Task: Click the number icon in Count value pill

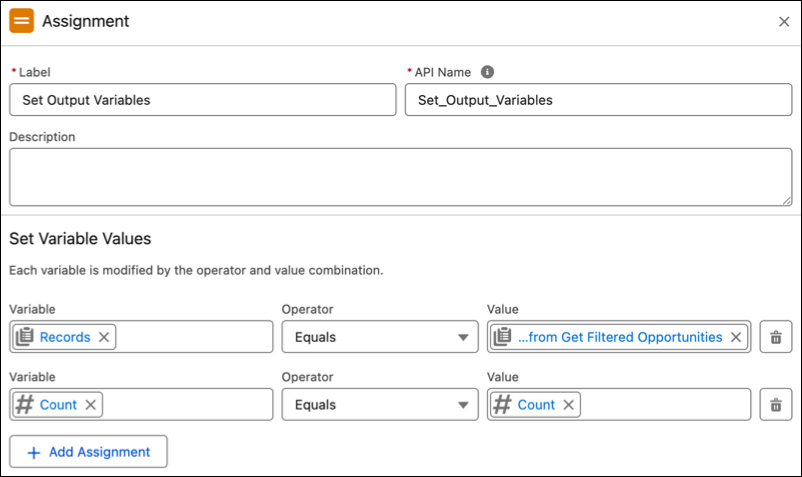Action: (x=502, y=404)
